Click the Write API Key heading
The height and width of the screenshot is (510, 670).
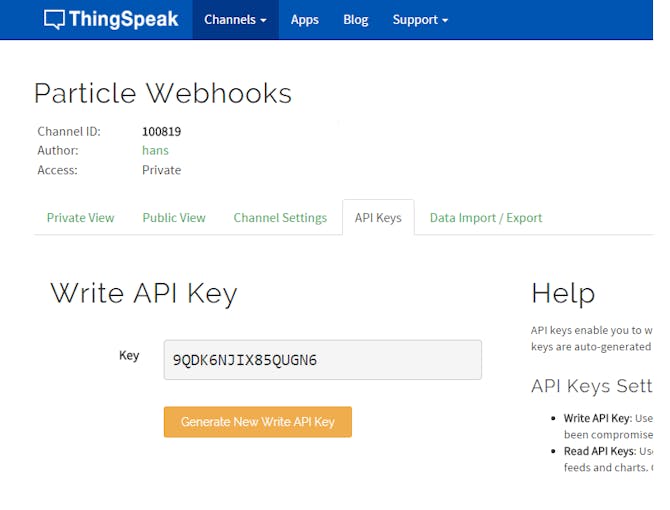pos(144,293)
